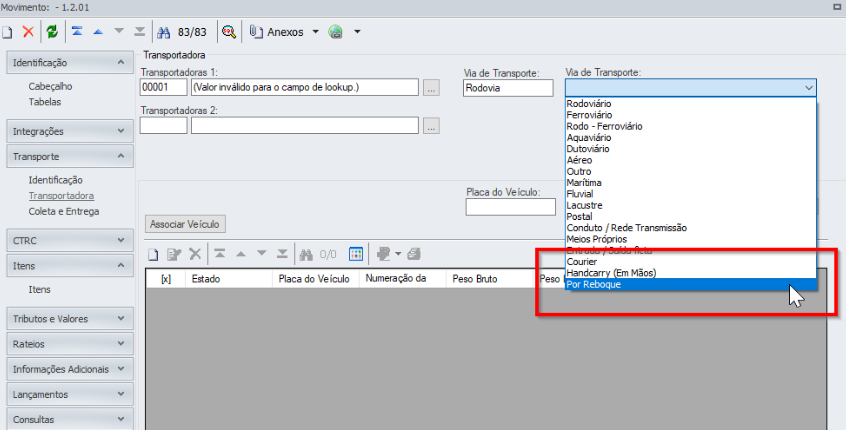Screen dimensions: 846x430
Task: Go to first row in vehicle grid toolbar
Action: tap(220, 254)
